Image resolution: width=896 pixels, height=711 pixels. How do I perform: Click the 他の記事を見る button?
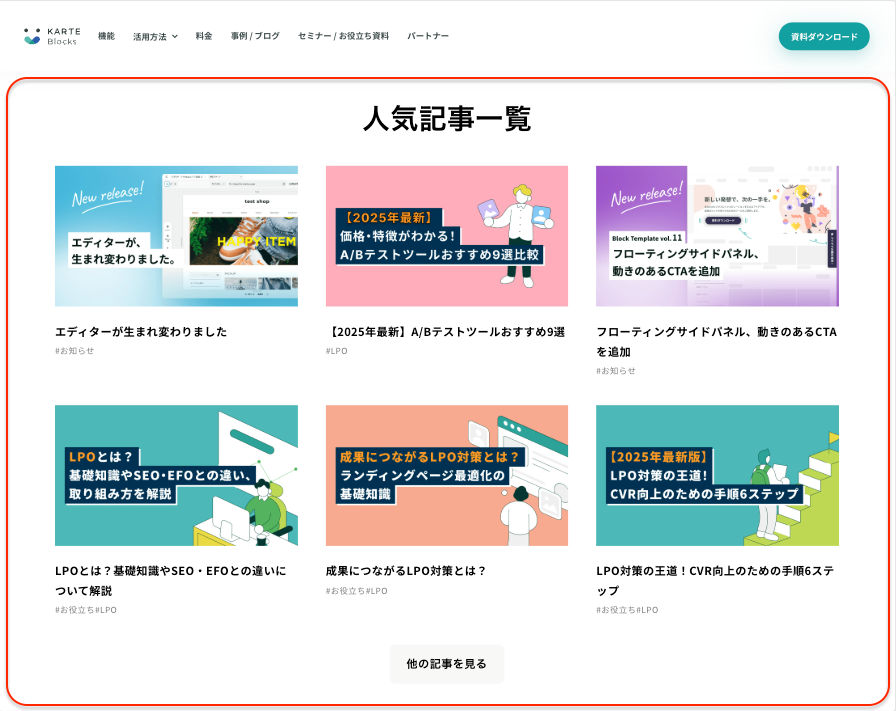447,664
